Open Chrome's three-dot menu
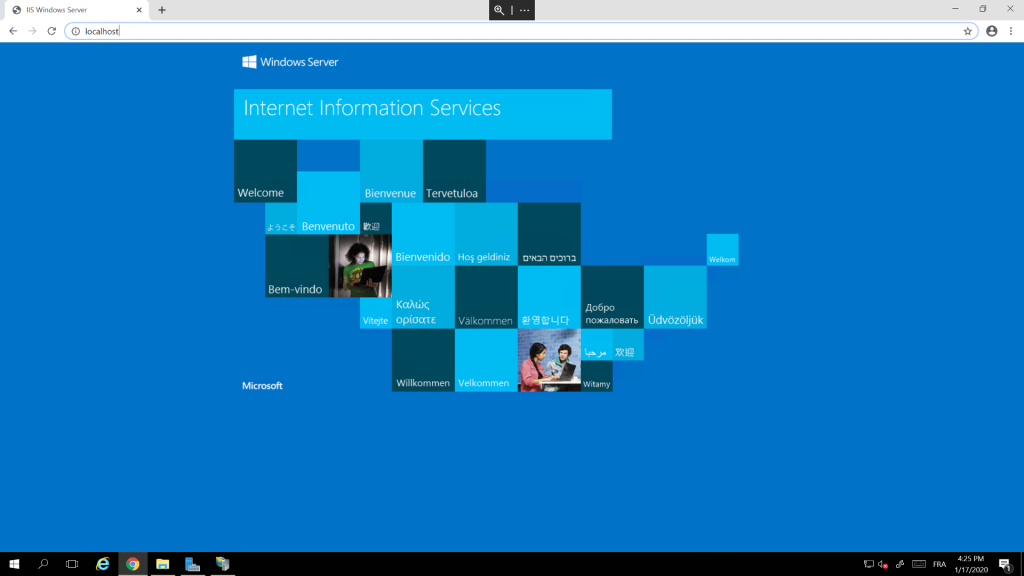The image size is (1024, 576). [1011, 31]
